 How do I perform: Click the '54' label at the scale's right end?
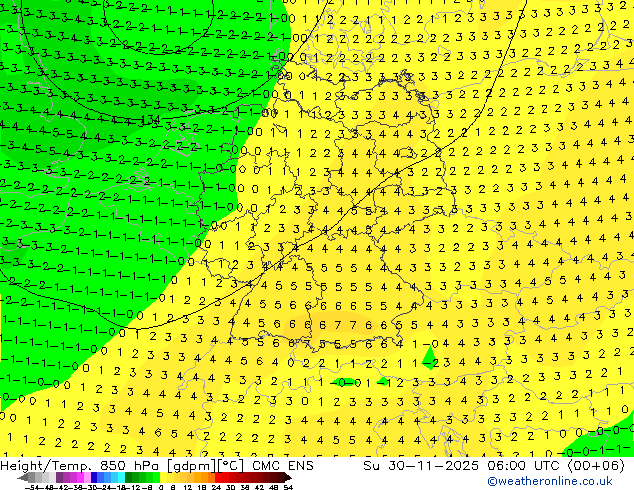288,487
